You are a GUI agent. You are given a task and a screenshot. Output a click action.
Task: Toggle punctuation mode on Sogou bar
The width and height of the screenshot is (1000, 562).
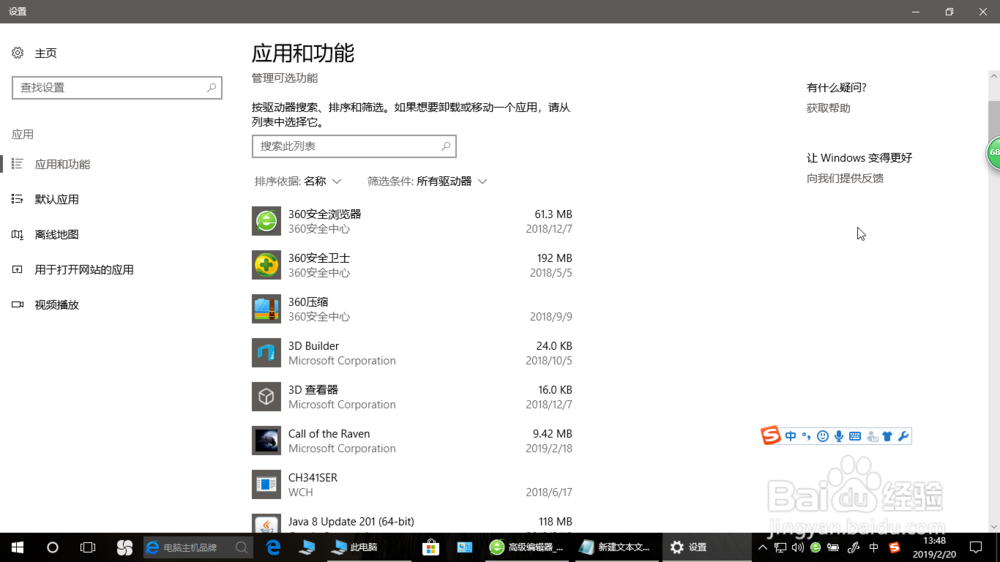coord(807,436)
